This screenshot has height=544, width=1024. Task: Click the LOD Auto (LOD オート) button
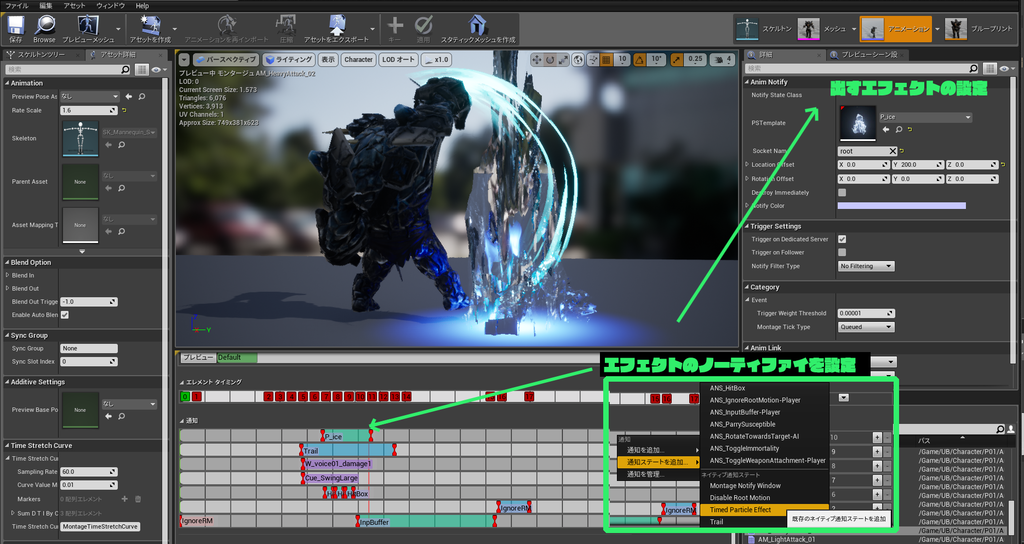[398, 59]
